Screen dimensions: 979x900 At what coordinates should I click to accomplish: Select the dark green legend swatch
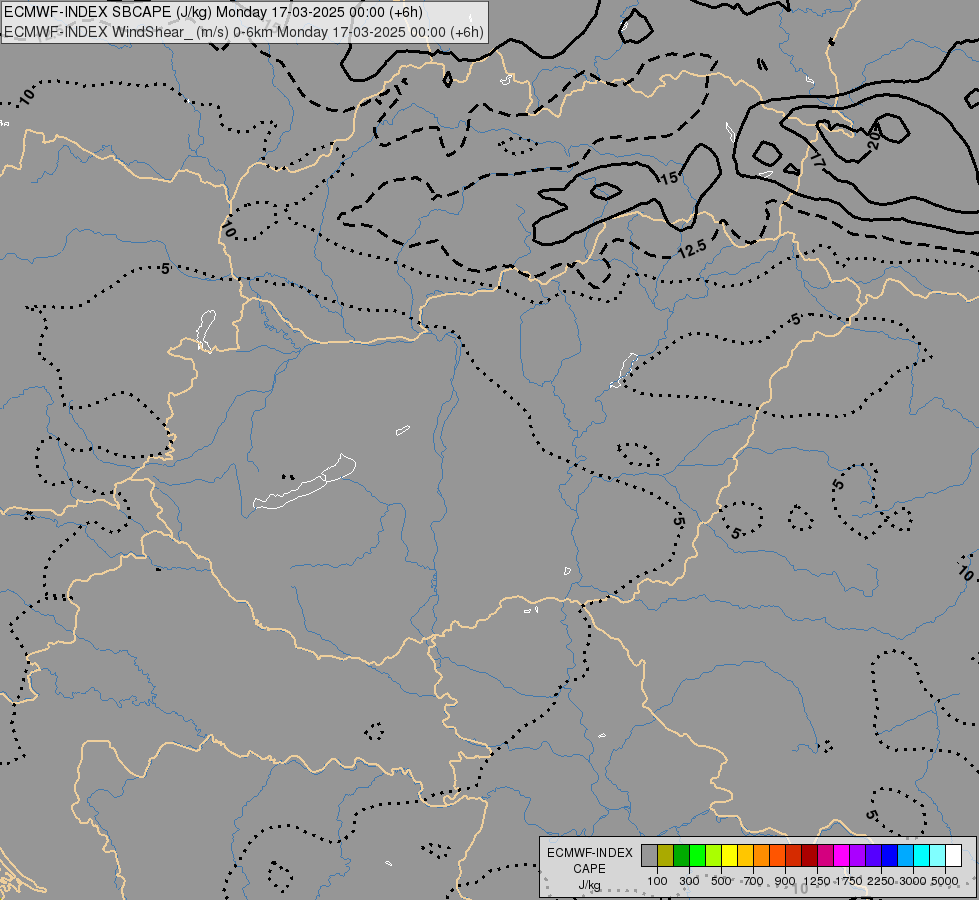click(681, 855)
